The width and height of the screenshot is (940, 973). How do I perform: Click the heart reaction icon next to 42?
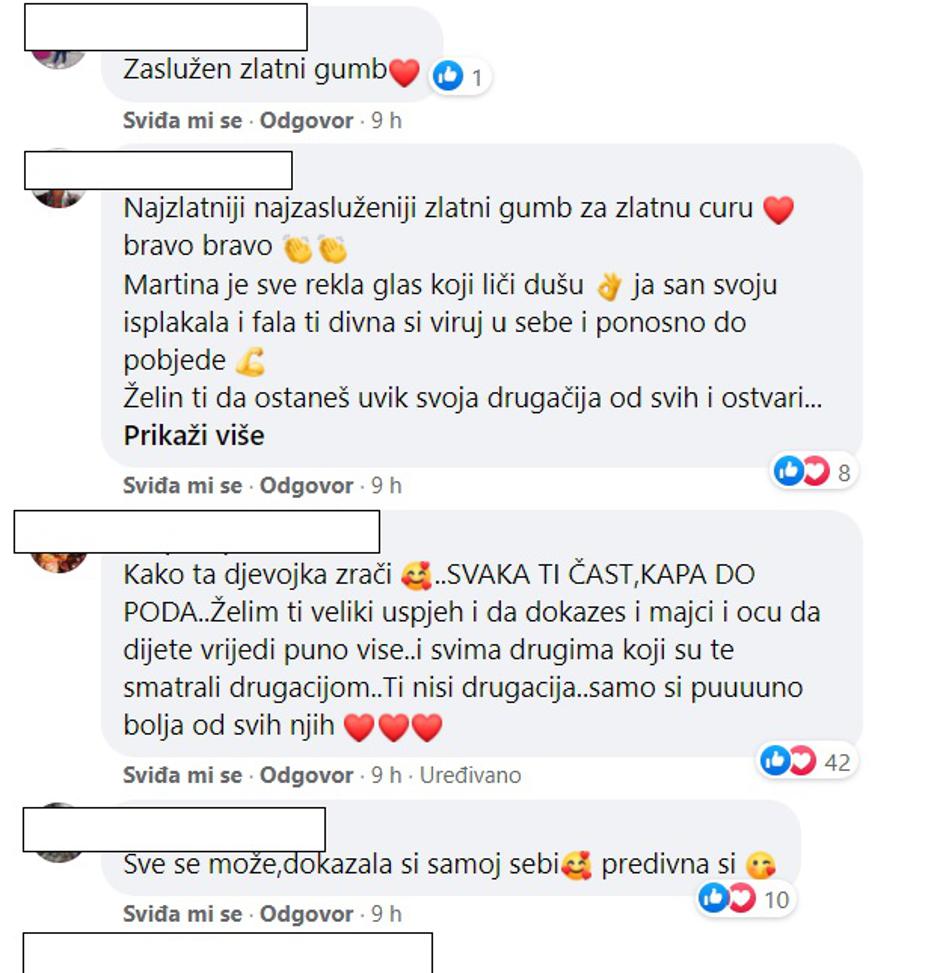[x=803, y=761]
